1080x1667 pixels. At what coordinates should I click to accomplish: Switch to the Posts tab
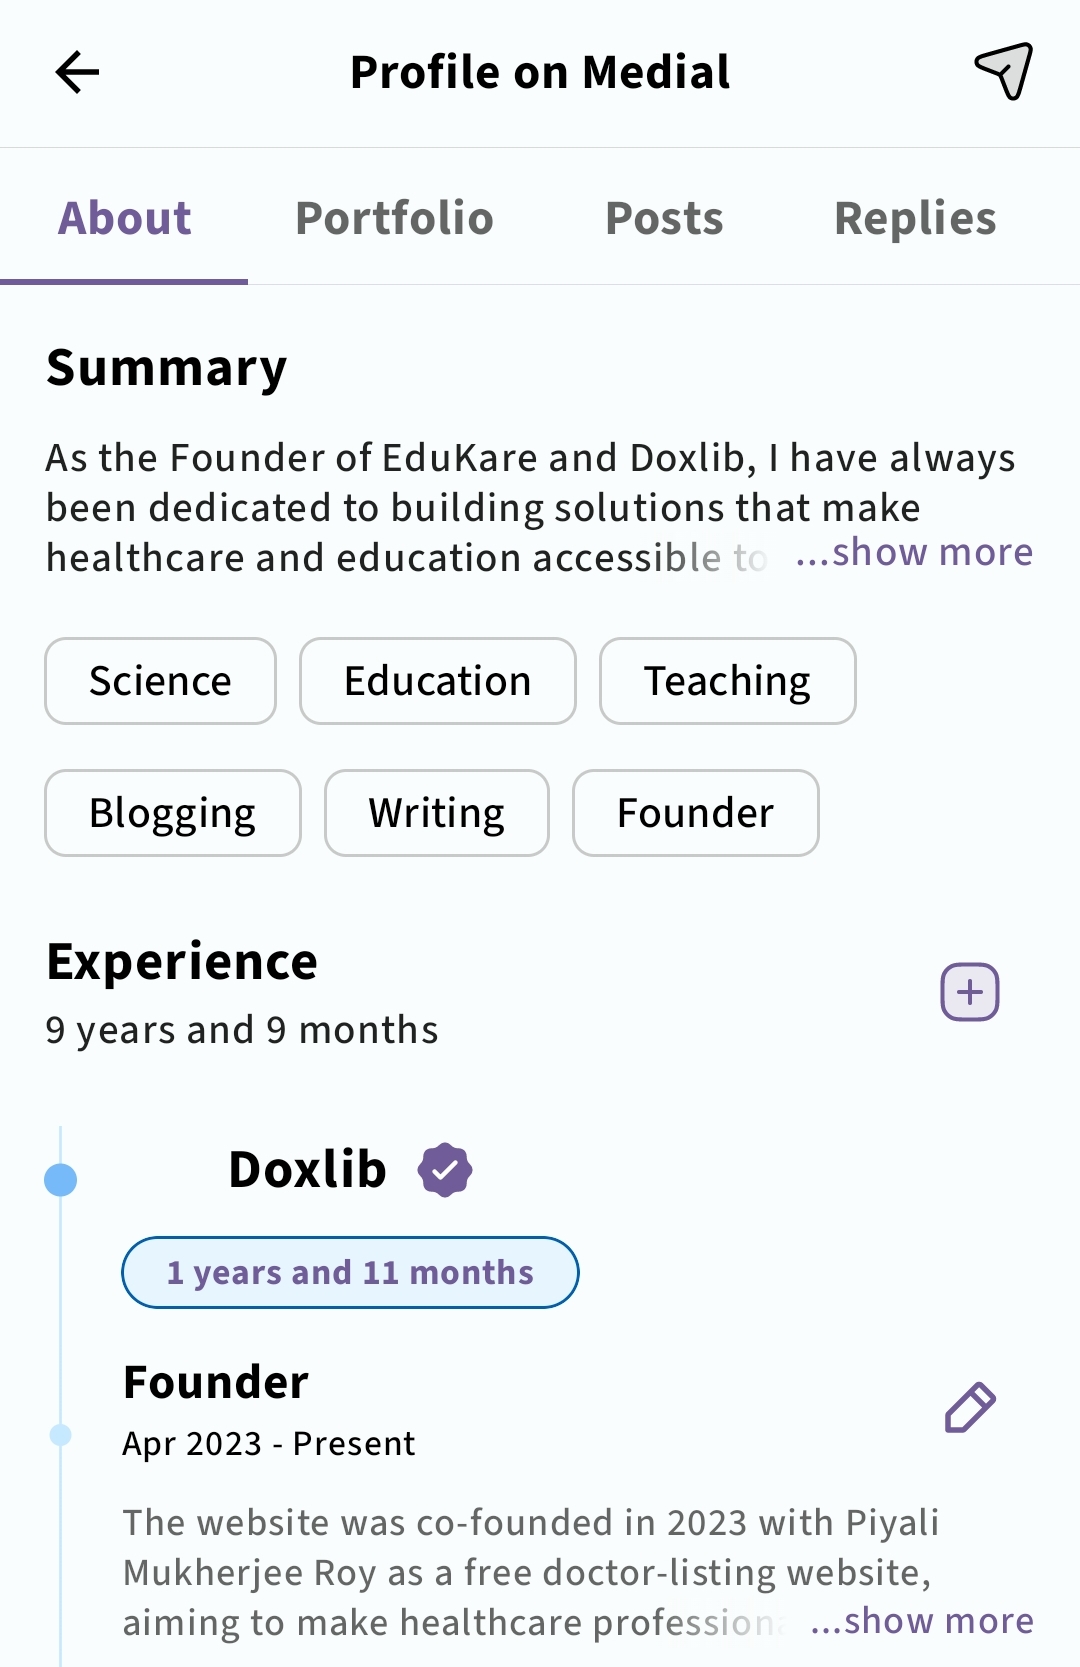coord(664,218)
